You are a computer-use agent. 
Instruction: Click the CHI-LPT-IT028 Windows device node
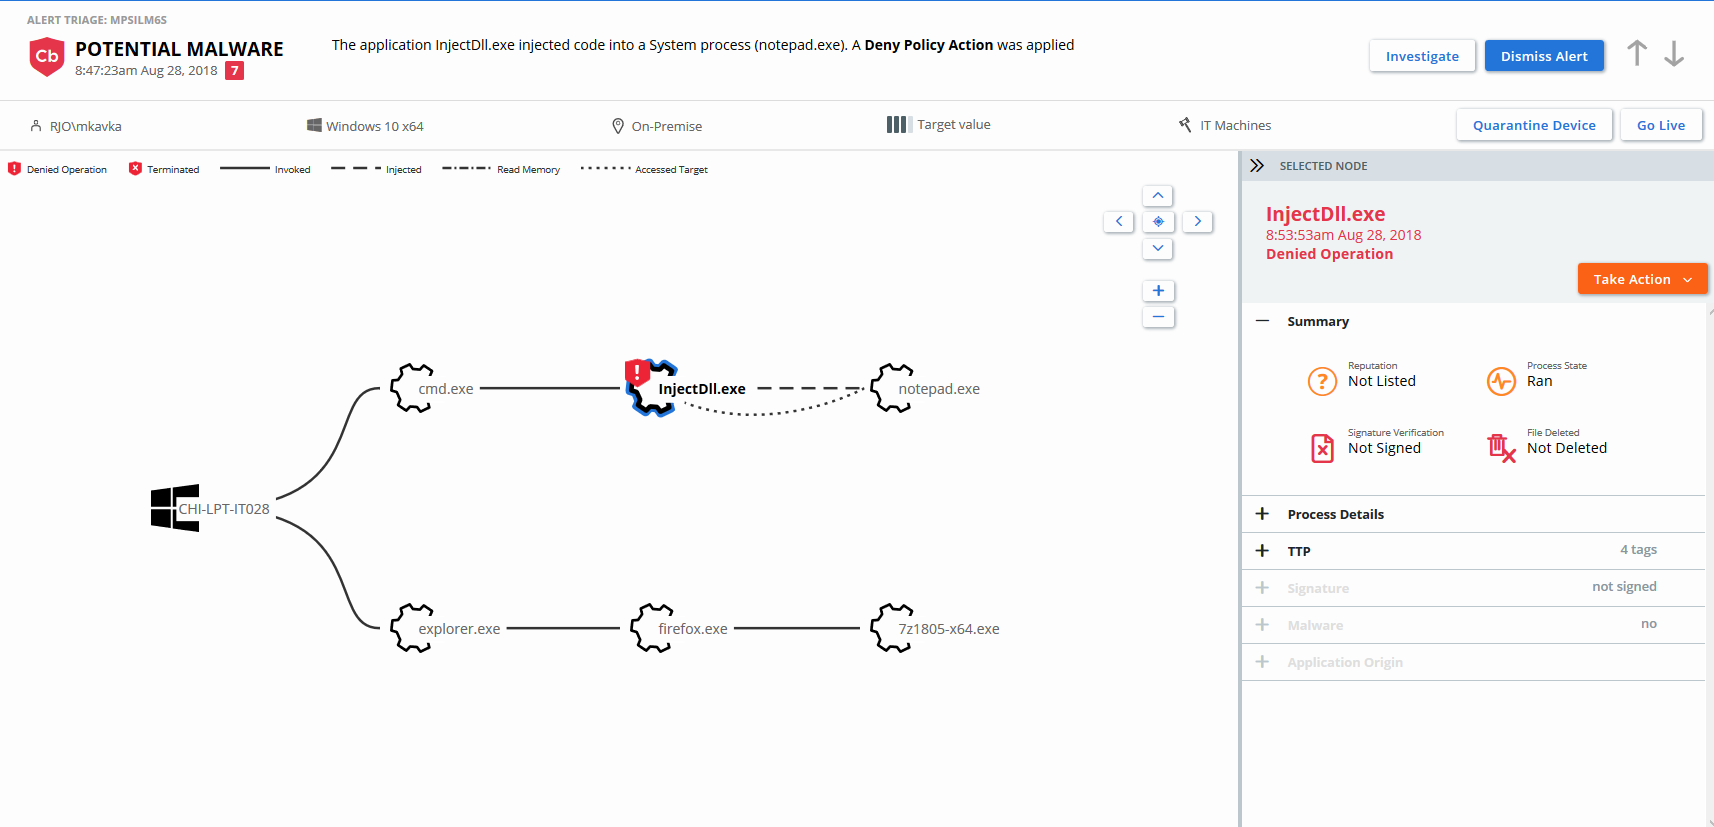coord(176,508)
